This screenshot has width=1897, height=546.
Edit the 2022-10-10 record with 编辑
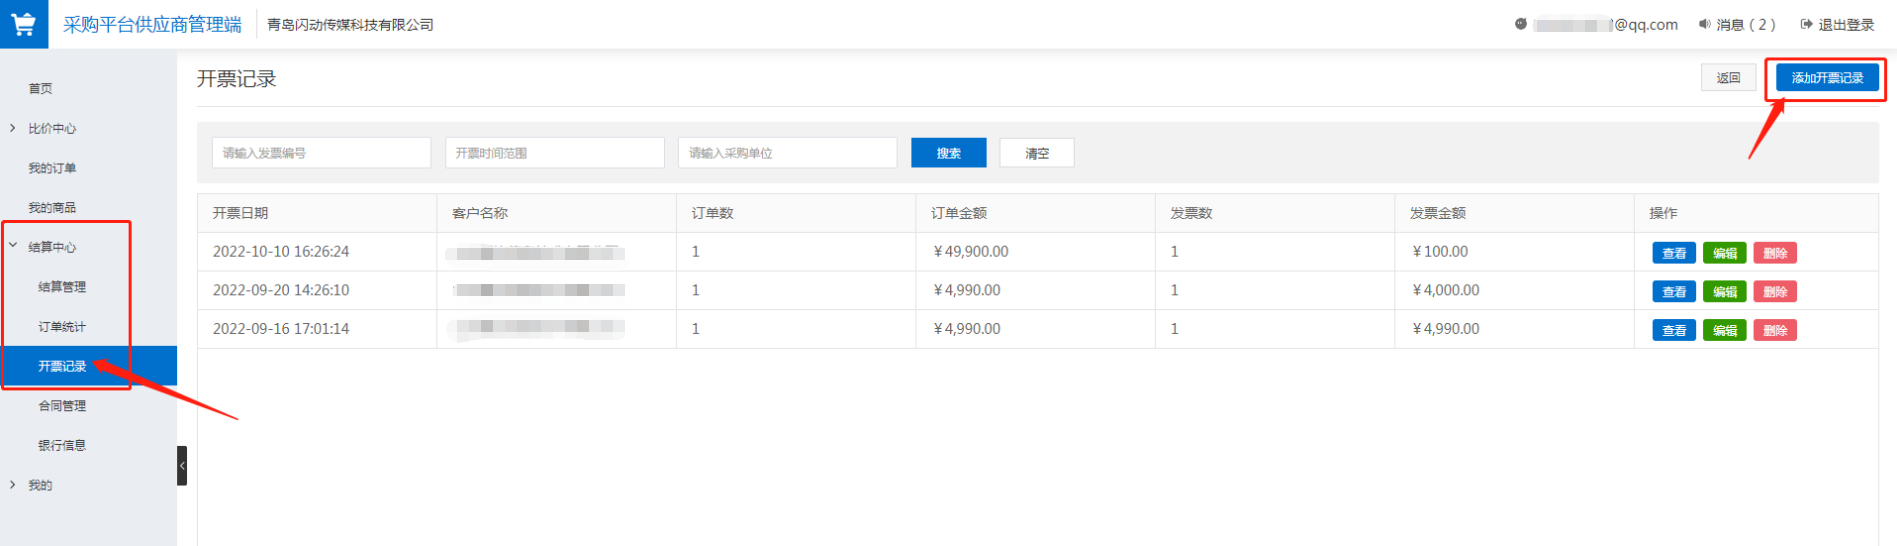coord(1725,253)
